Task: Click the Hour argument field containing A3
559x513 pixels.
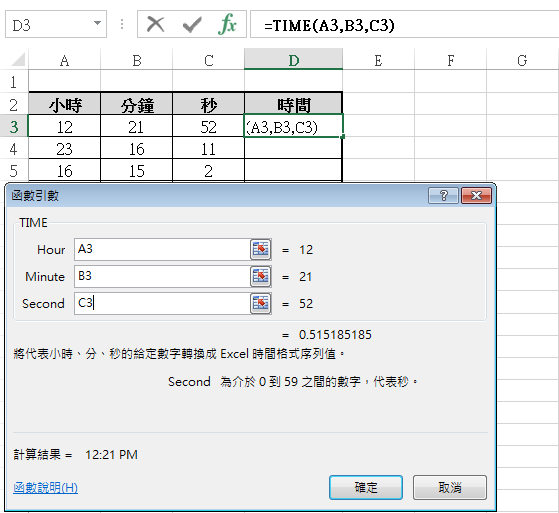Action: click(x=162, y=249)
